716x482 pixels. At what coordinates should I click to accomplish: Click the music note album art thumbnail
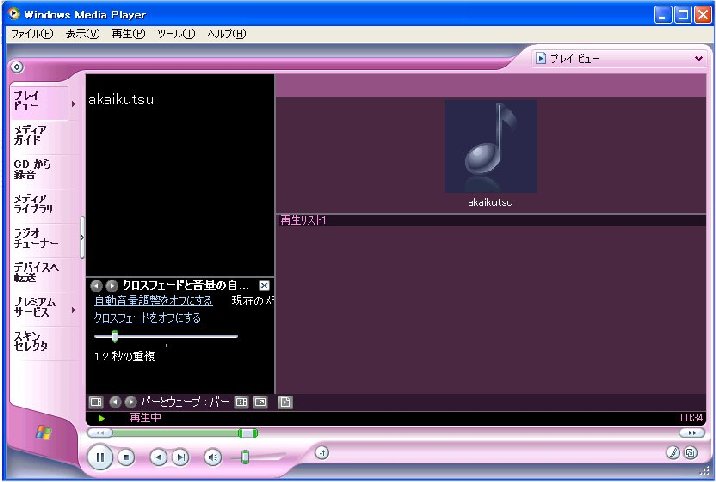point(490,146)
